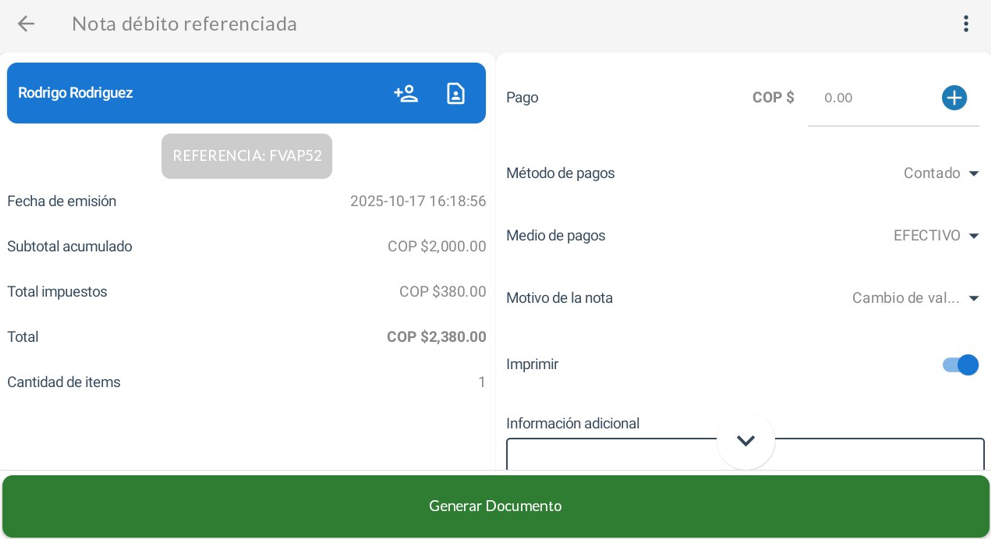
Task: Tap the REFERENCIA: FVAP52 button
Action: pos(247,156)
